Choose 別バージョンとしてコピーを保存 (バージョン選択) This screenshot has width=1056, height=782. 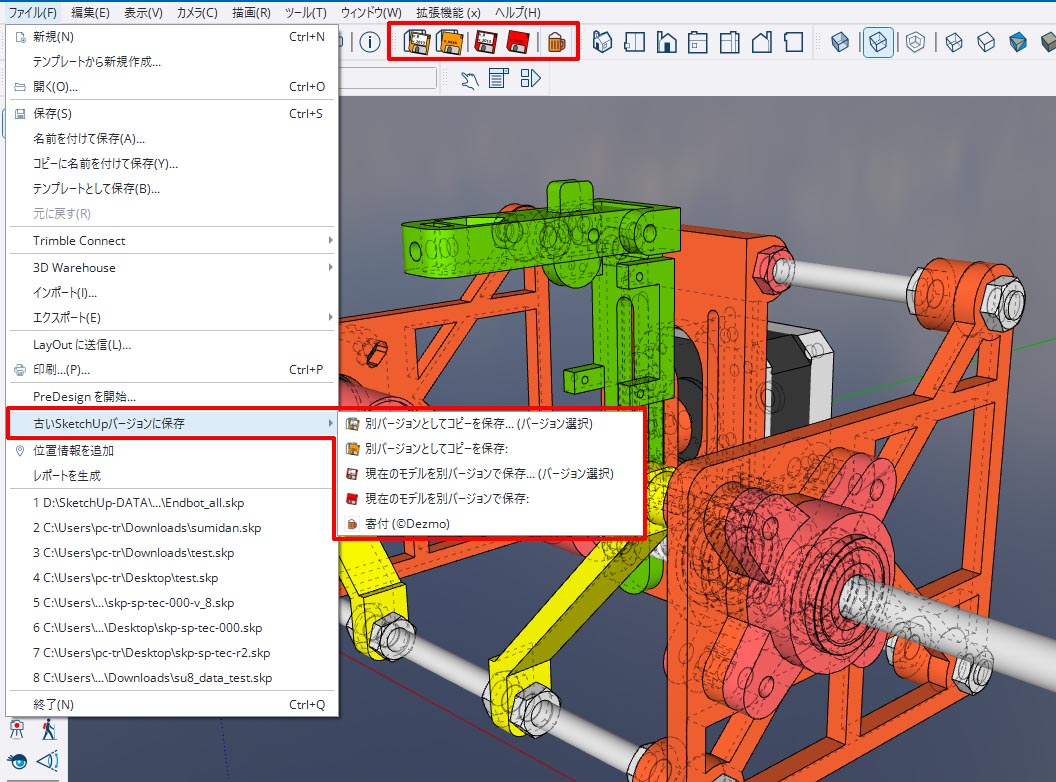[478, 424]
